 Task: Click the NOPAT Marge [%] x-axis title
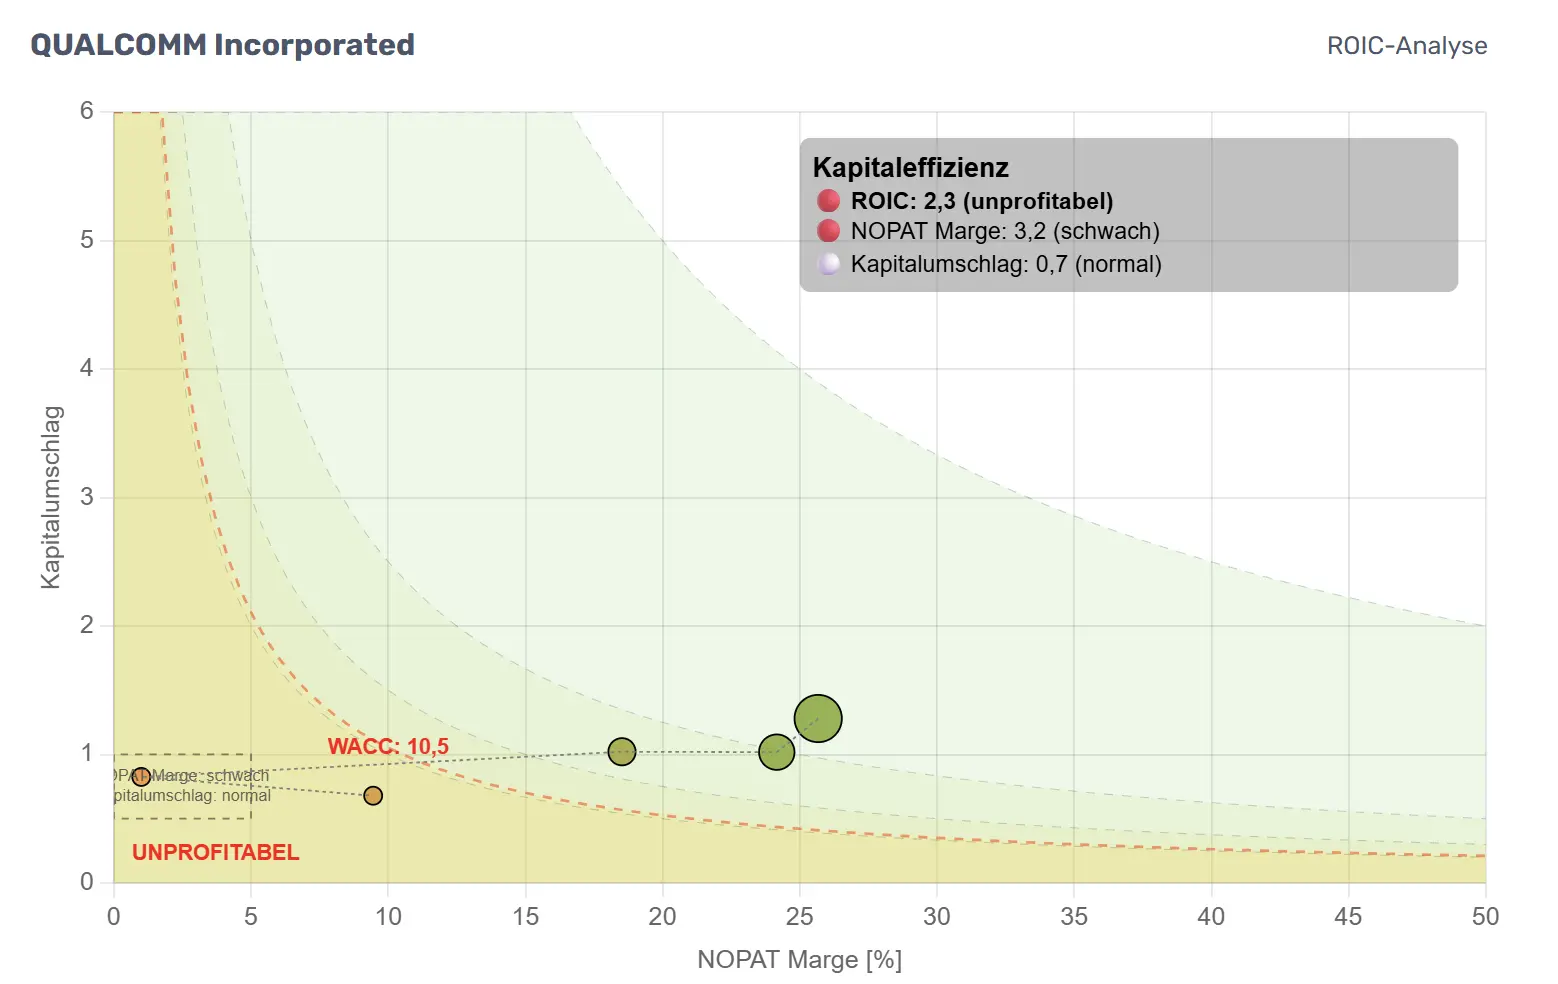tap(799, 960)
